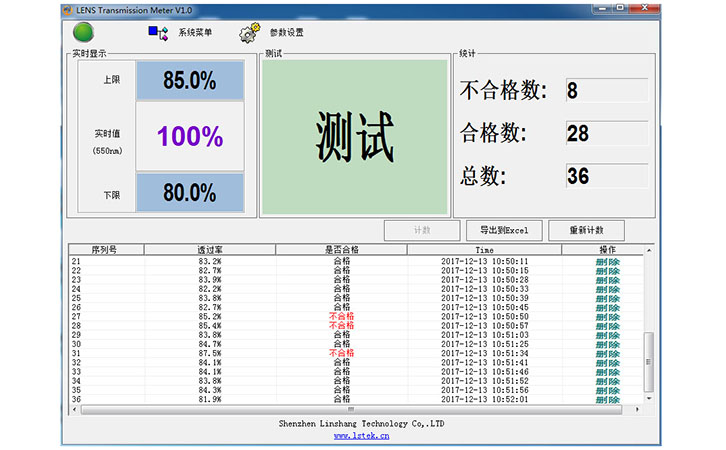Open the 系统菜单 system menu icon
The height and width of the screenshot is (450, 726).
[158, 33]
